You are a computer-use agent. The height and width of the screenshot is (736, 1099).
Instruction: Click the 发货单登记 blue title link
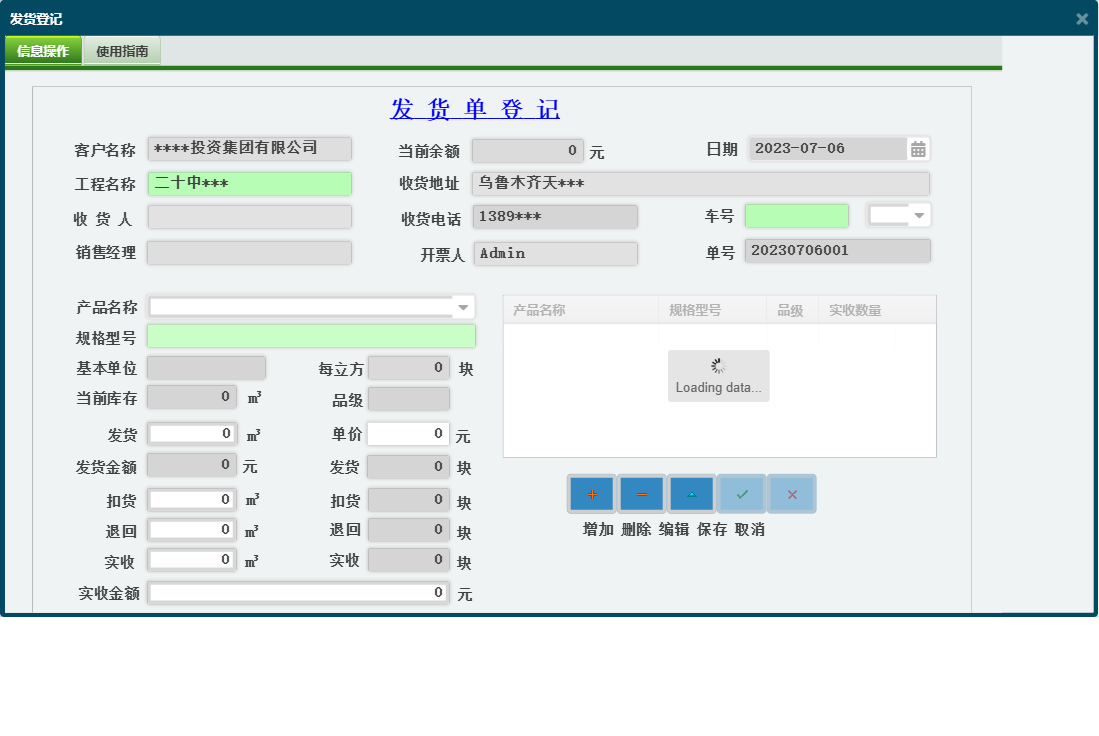pos(472,109)
